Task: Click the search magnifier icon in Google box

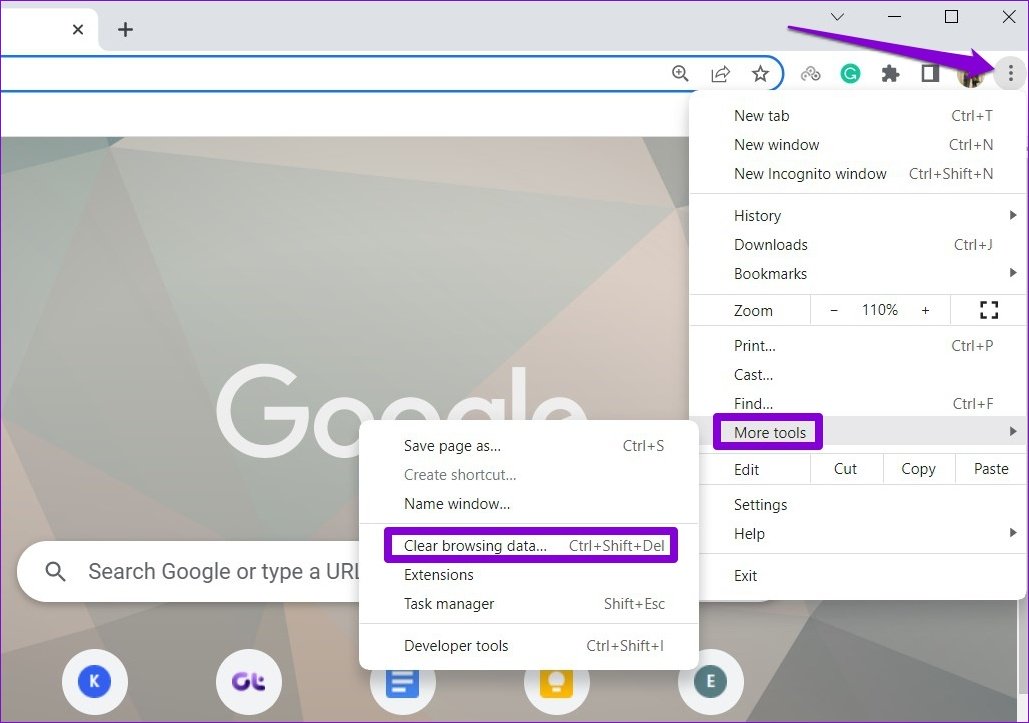Action: [55, 571]
